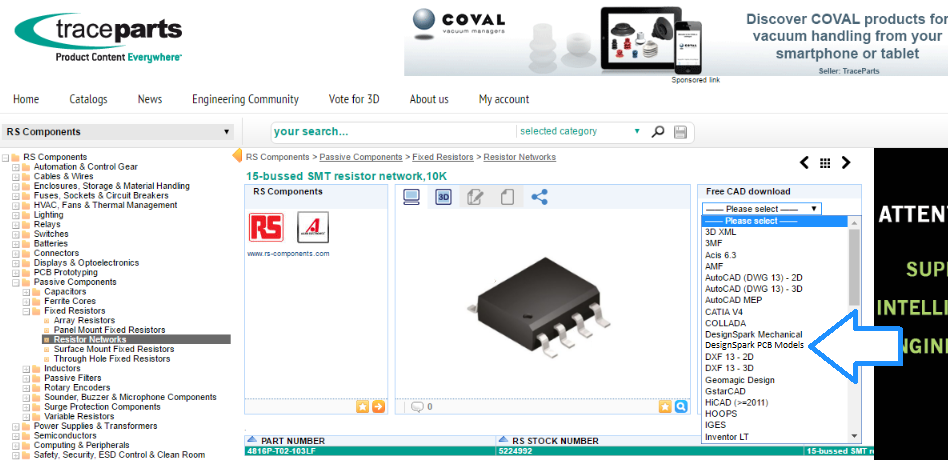Select Geomagic Design format option
The height and width of the screenshot is (474, 948).
tap(739, 380)
